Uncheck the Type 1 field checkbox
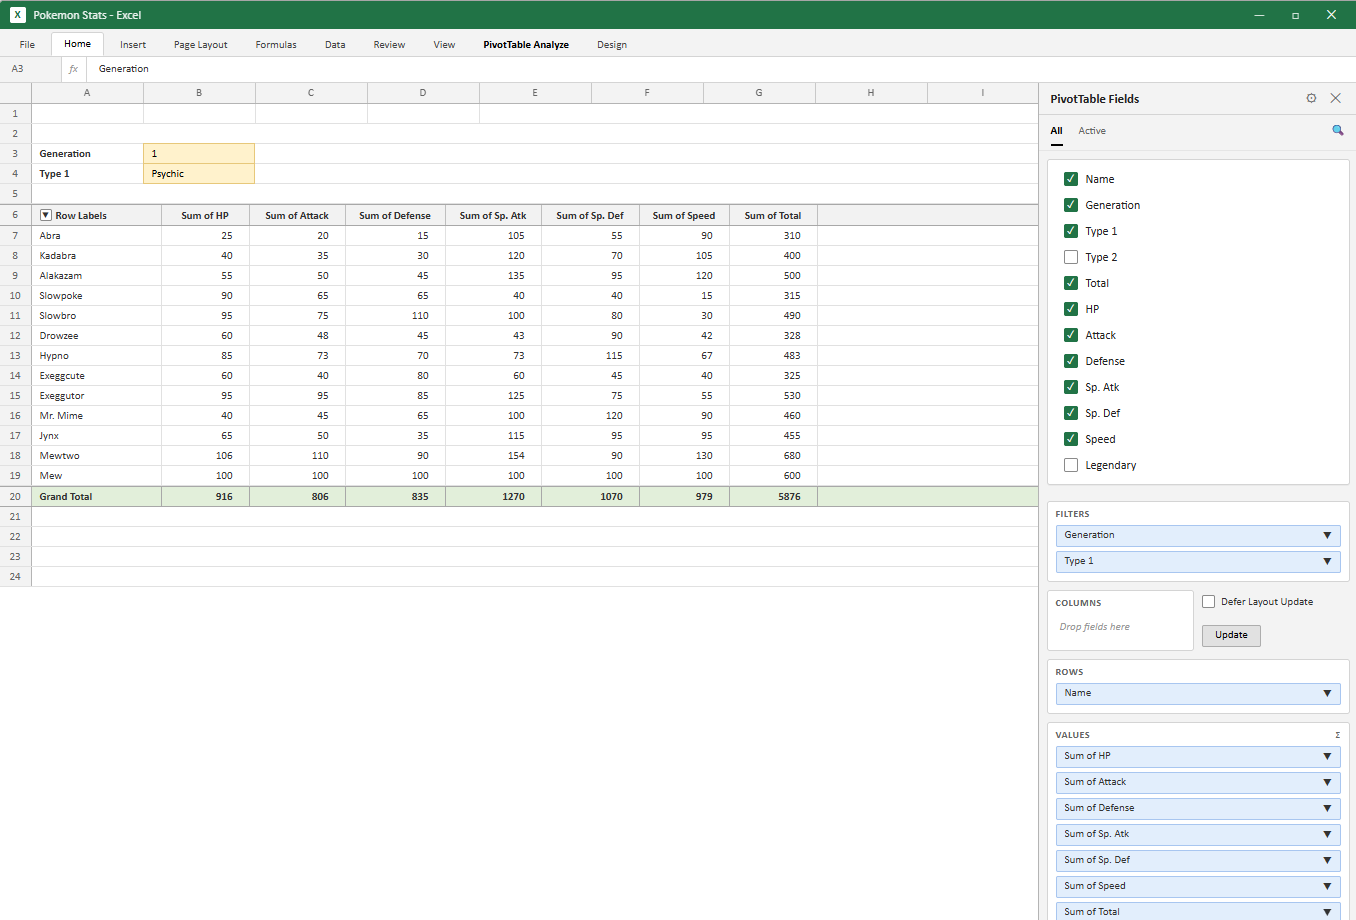Viewport: 1356px width, 920px height. pyautogui.click(x=1071, y=231)
